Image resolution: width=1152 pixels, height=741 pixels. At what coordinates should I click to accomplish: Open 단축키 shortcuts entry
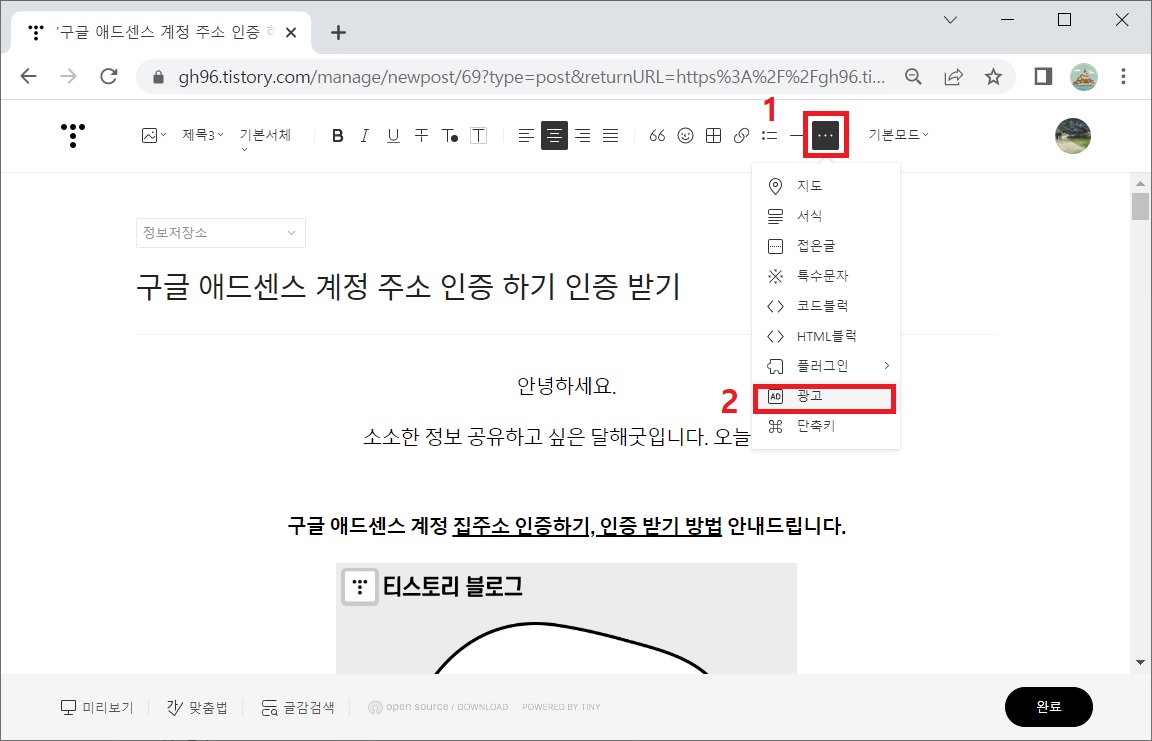point(826,426)
